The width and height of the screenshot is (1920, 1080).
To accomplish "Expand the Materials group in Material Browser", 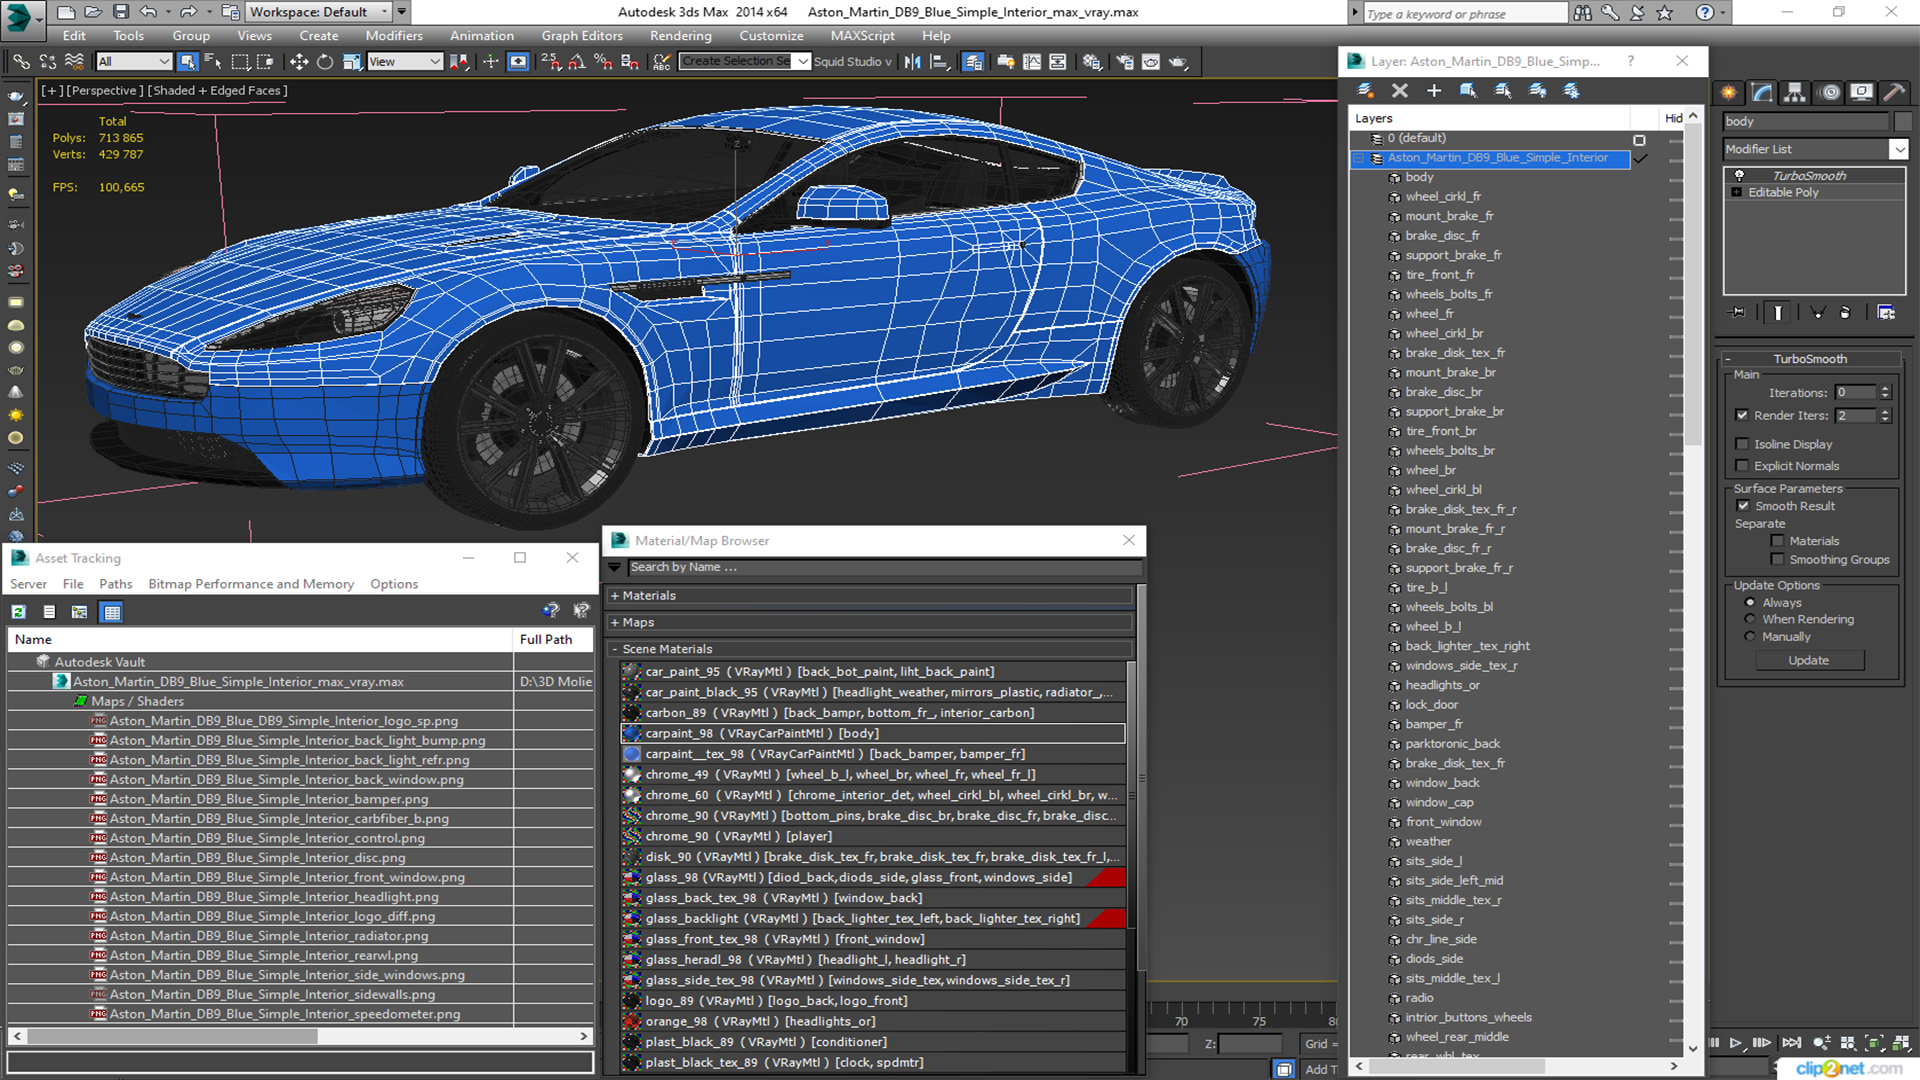I will click(x=615, y=596).
